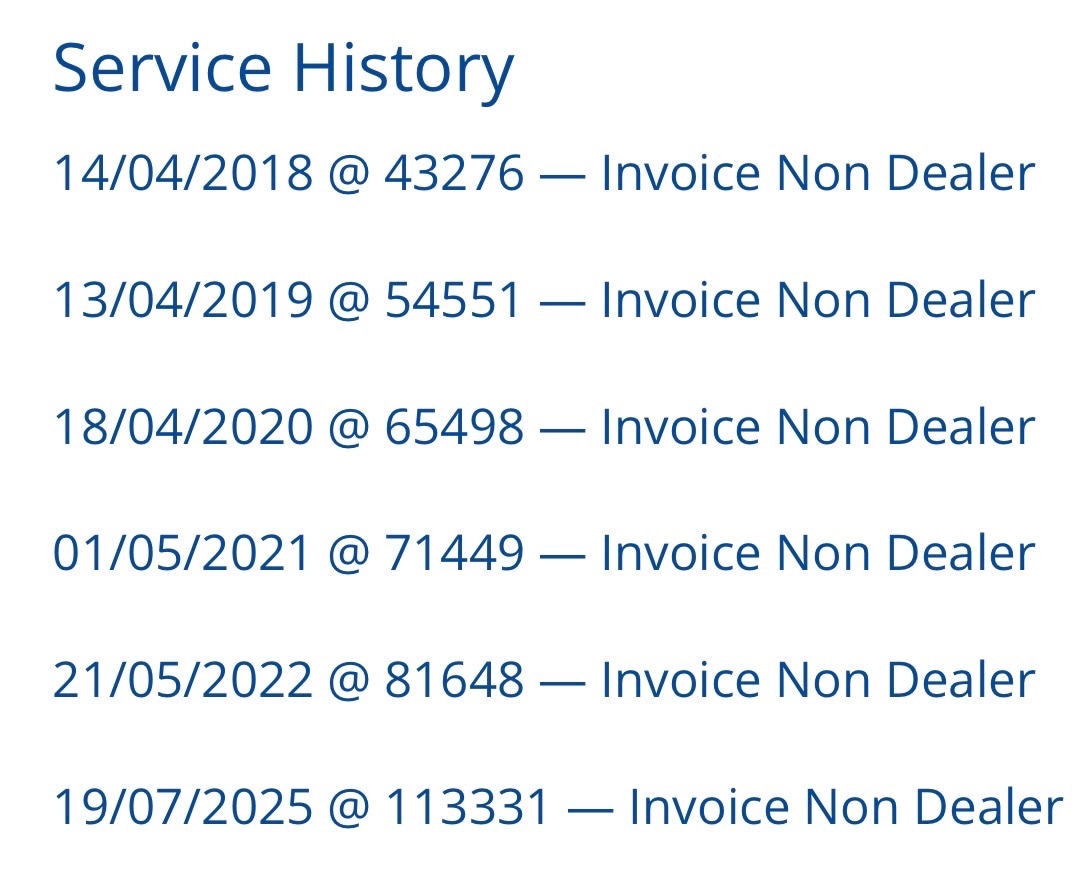1091x891 pixels.
Task: Open Invoice Non Dealer for 21/05/2022
Action: [x=817, y=680]
